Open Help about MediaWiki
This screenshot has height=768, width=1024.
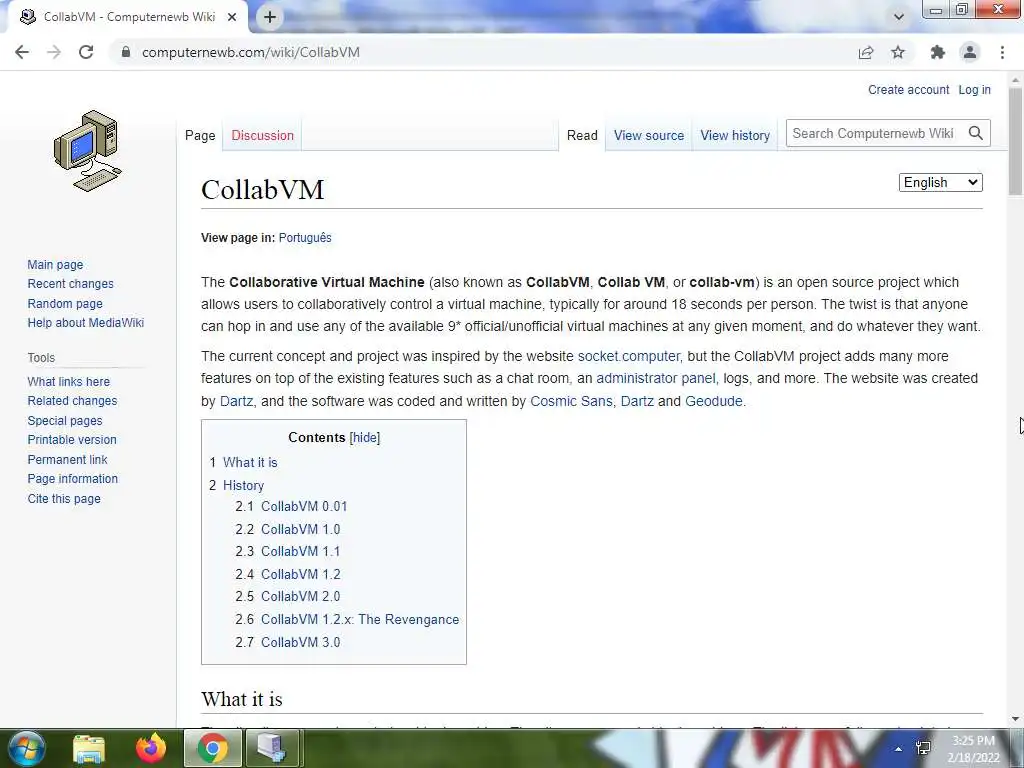coord(86,323)
